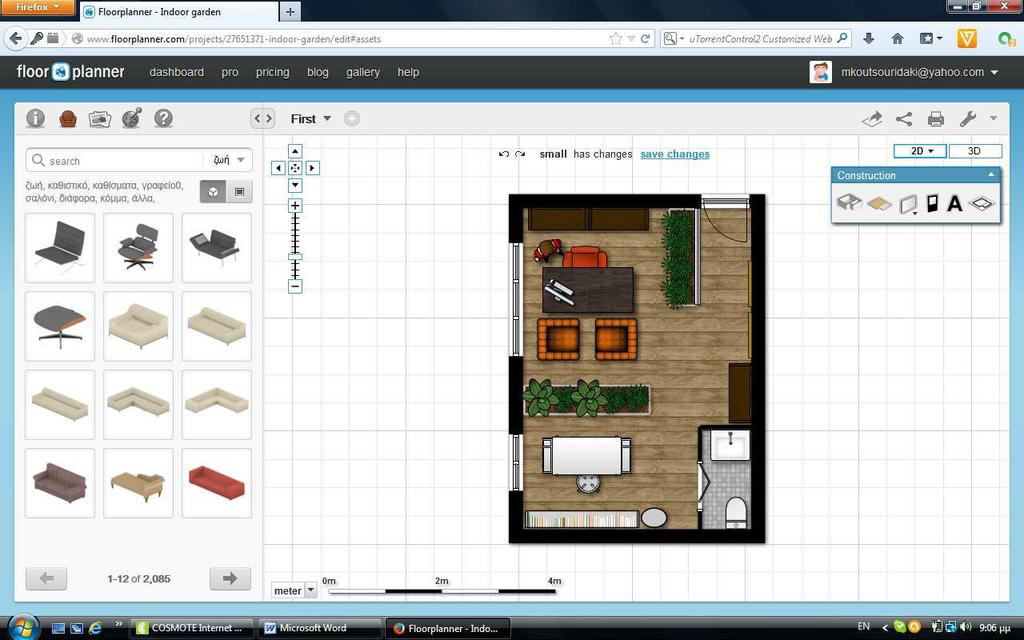
Task: Select the furniture library armchair icon
Action: coord(68,119)
